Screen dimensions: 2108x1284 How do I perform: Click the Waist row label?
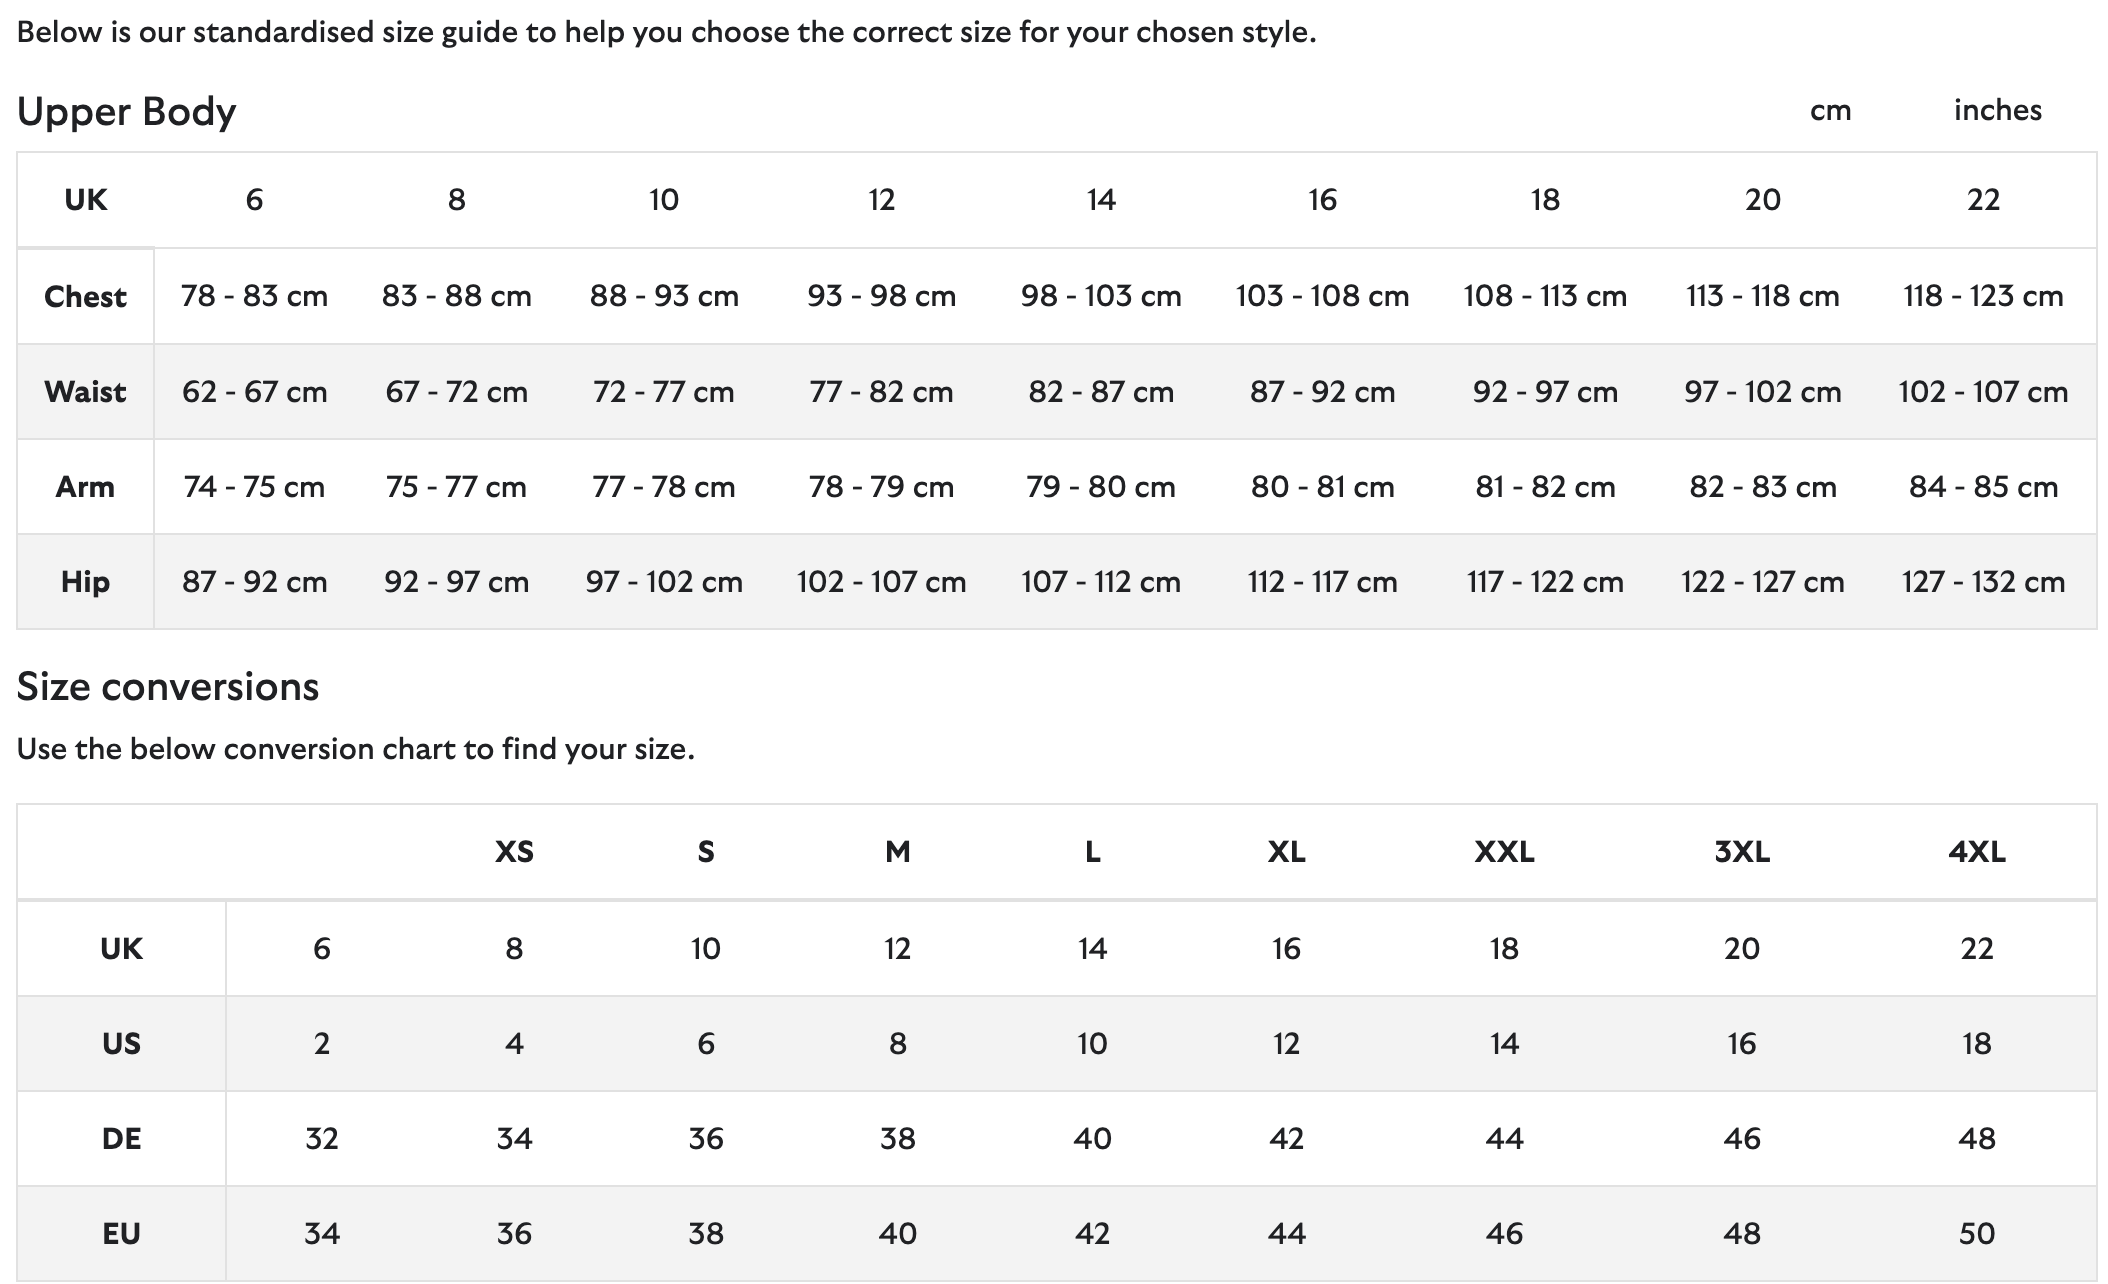pyautogui.click(x=85, y=391)
